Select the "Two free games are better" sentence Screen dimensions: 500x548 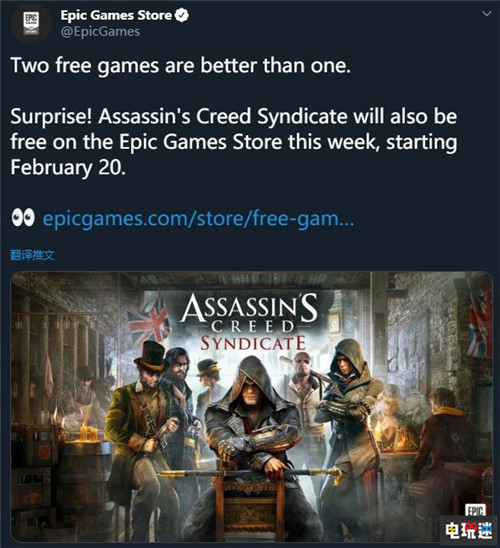(x=181, y=65)
